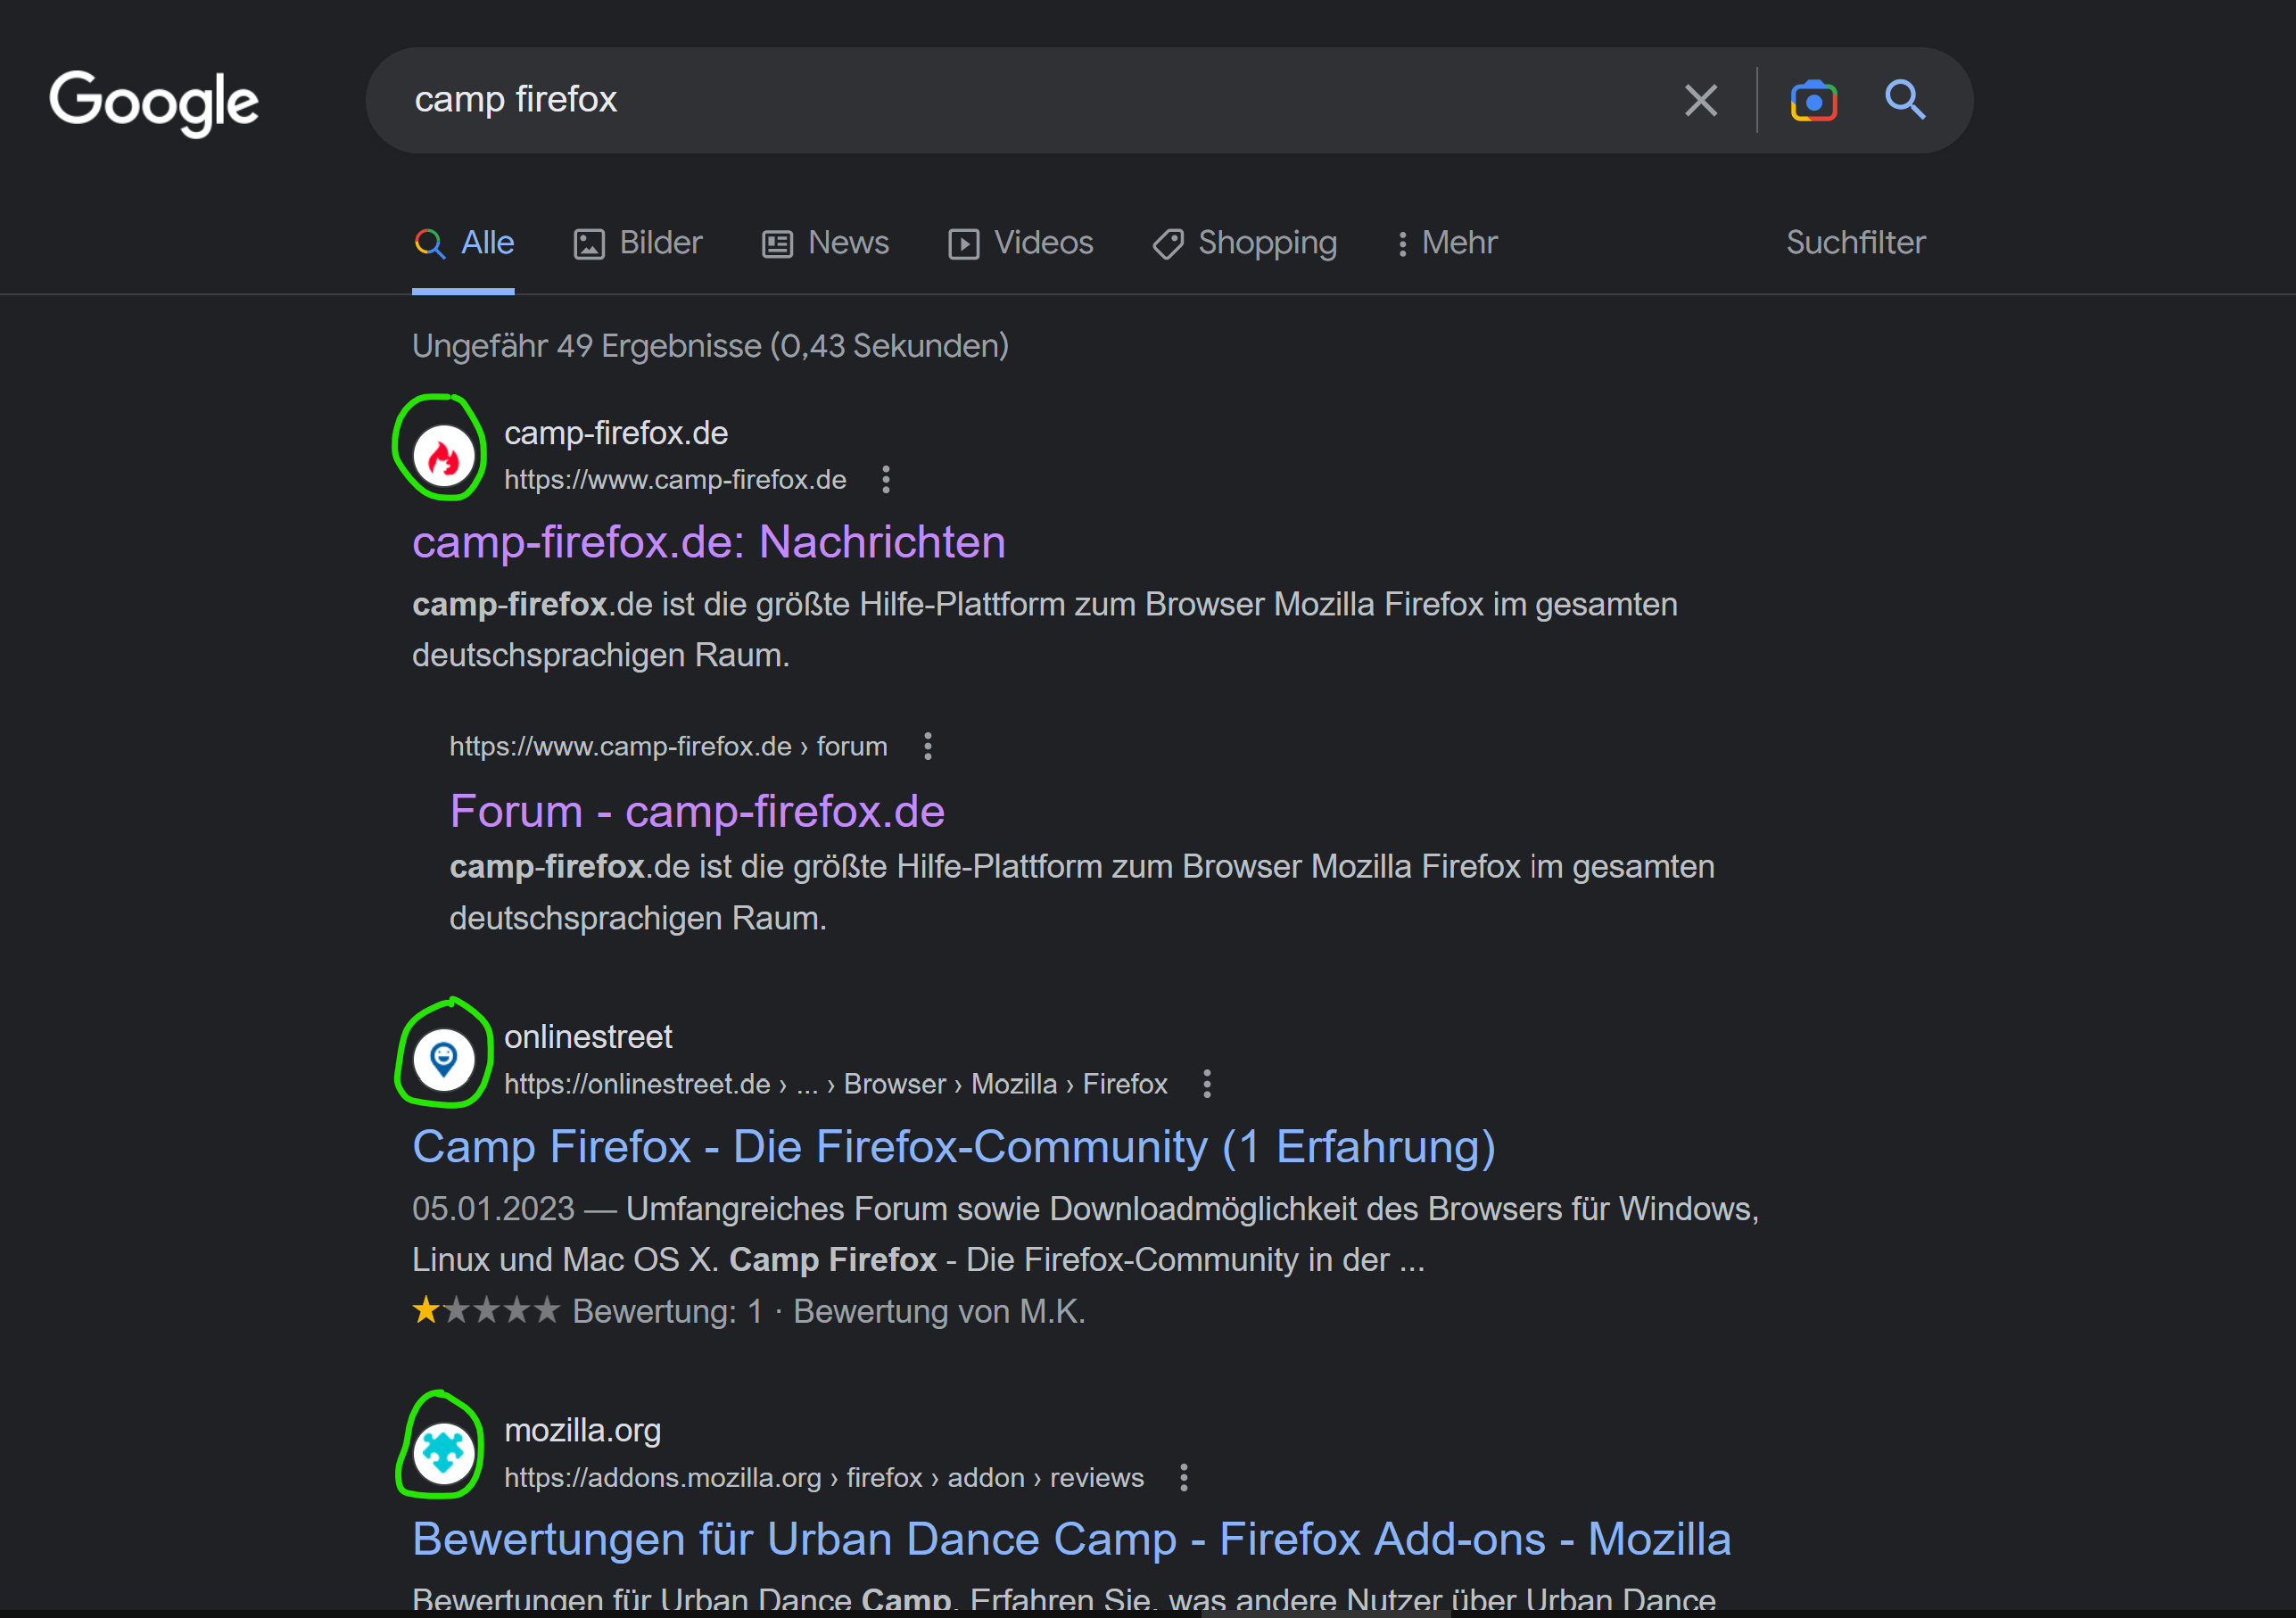Click the magnifying glass search button

click(x=1905, y=100)
